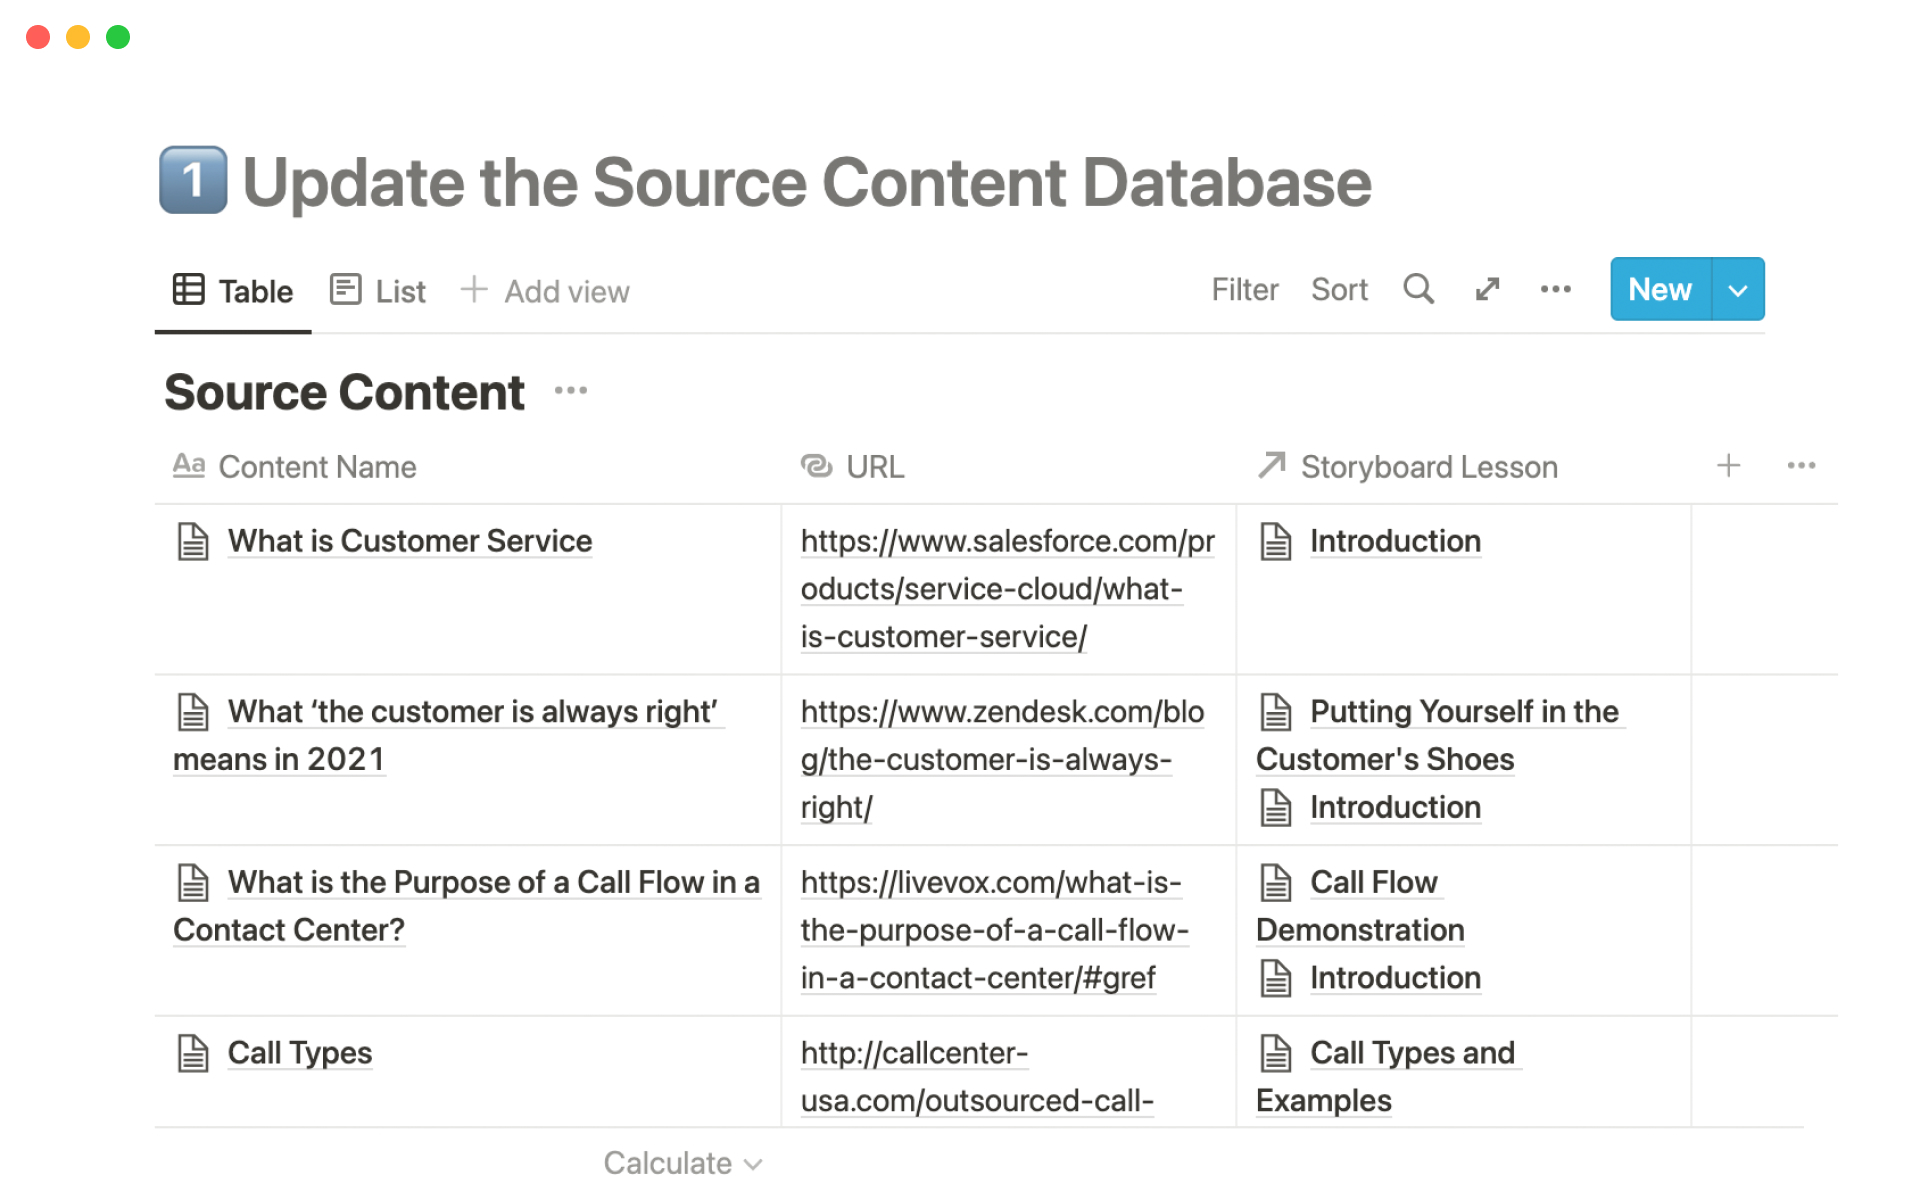Open database as full page via expand icon
This screenshot has width=1920, height=1200.
[1487, 289]
